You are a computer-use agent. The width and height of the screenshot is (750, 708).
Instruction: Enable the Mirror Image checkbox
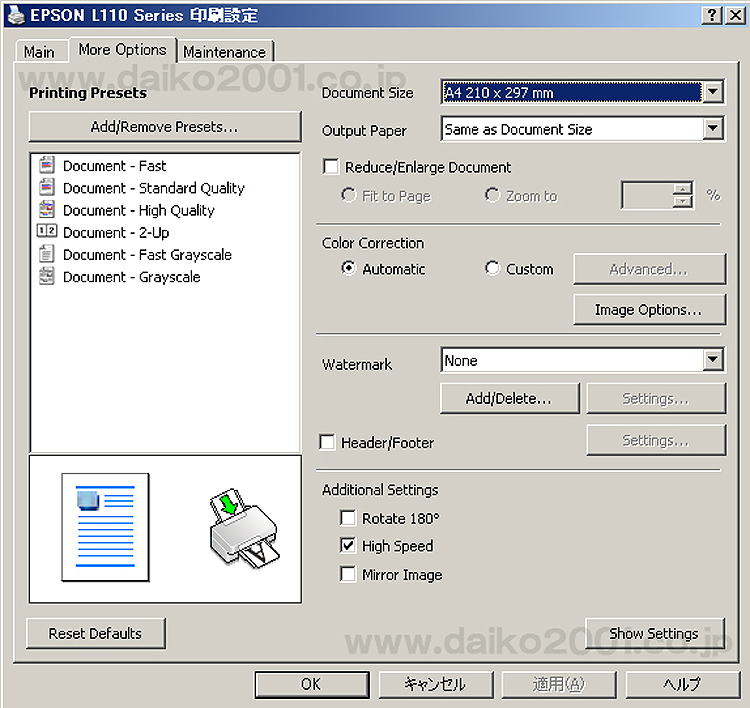pos(348,574)
